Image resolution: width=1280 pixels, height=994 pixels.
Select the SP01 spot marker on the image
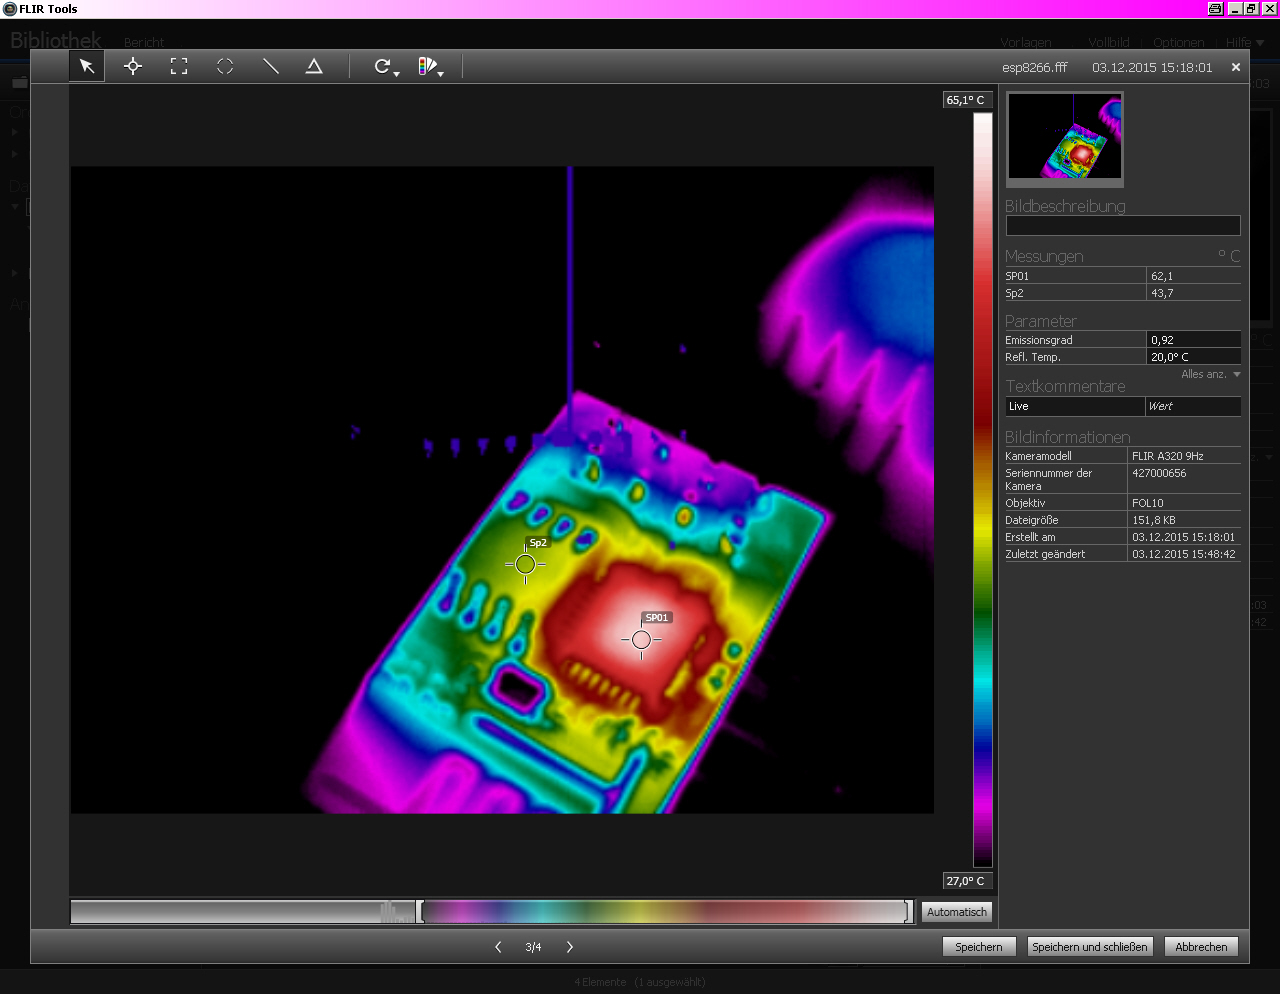(641, 639)
